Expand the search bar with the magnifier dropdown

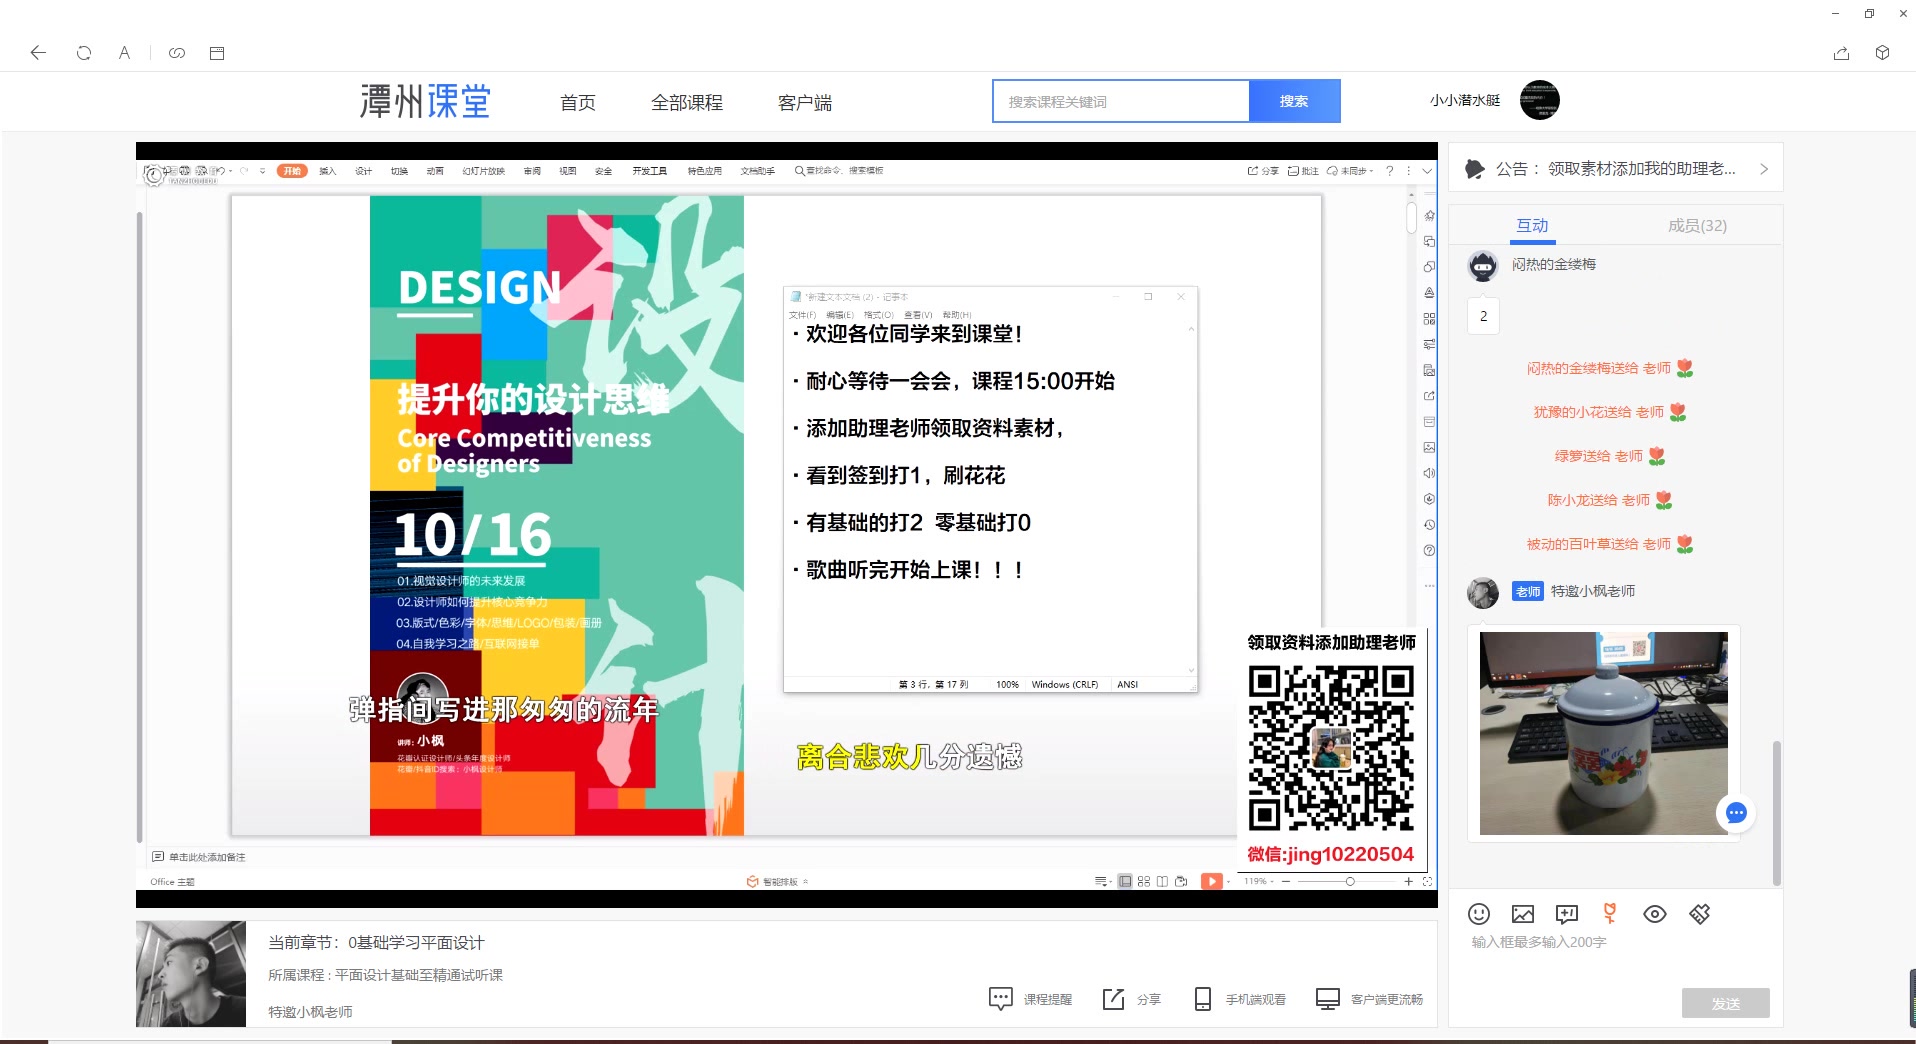point(798,170)
